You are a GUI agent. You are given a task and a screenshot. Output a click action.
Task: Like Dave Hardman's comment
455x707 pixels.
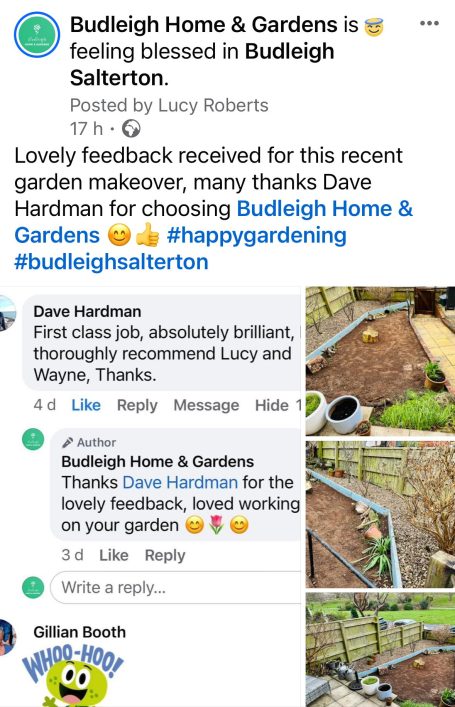point(86,405)
